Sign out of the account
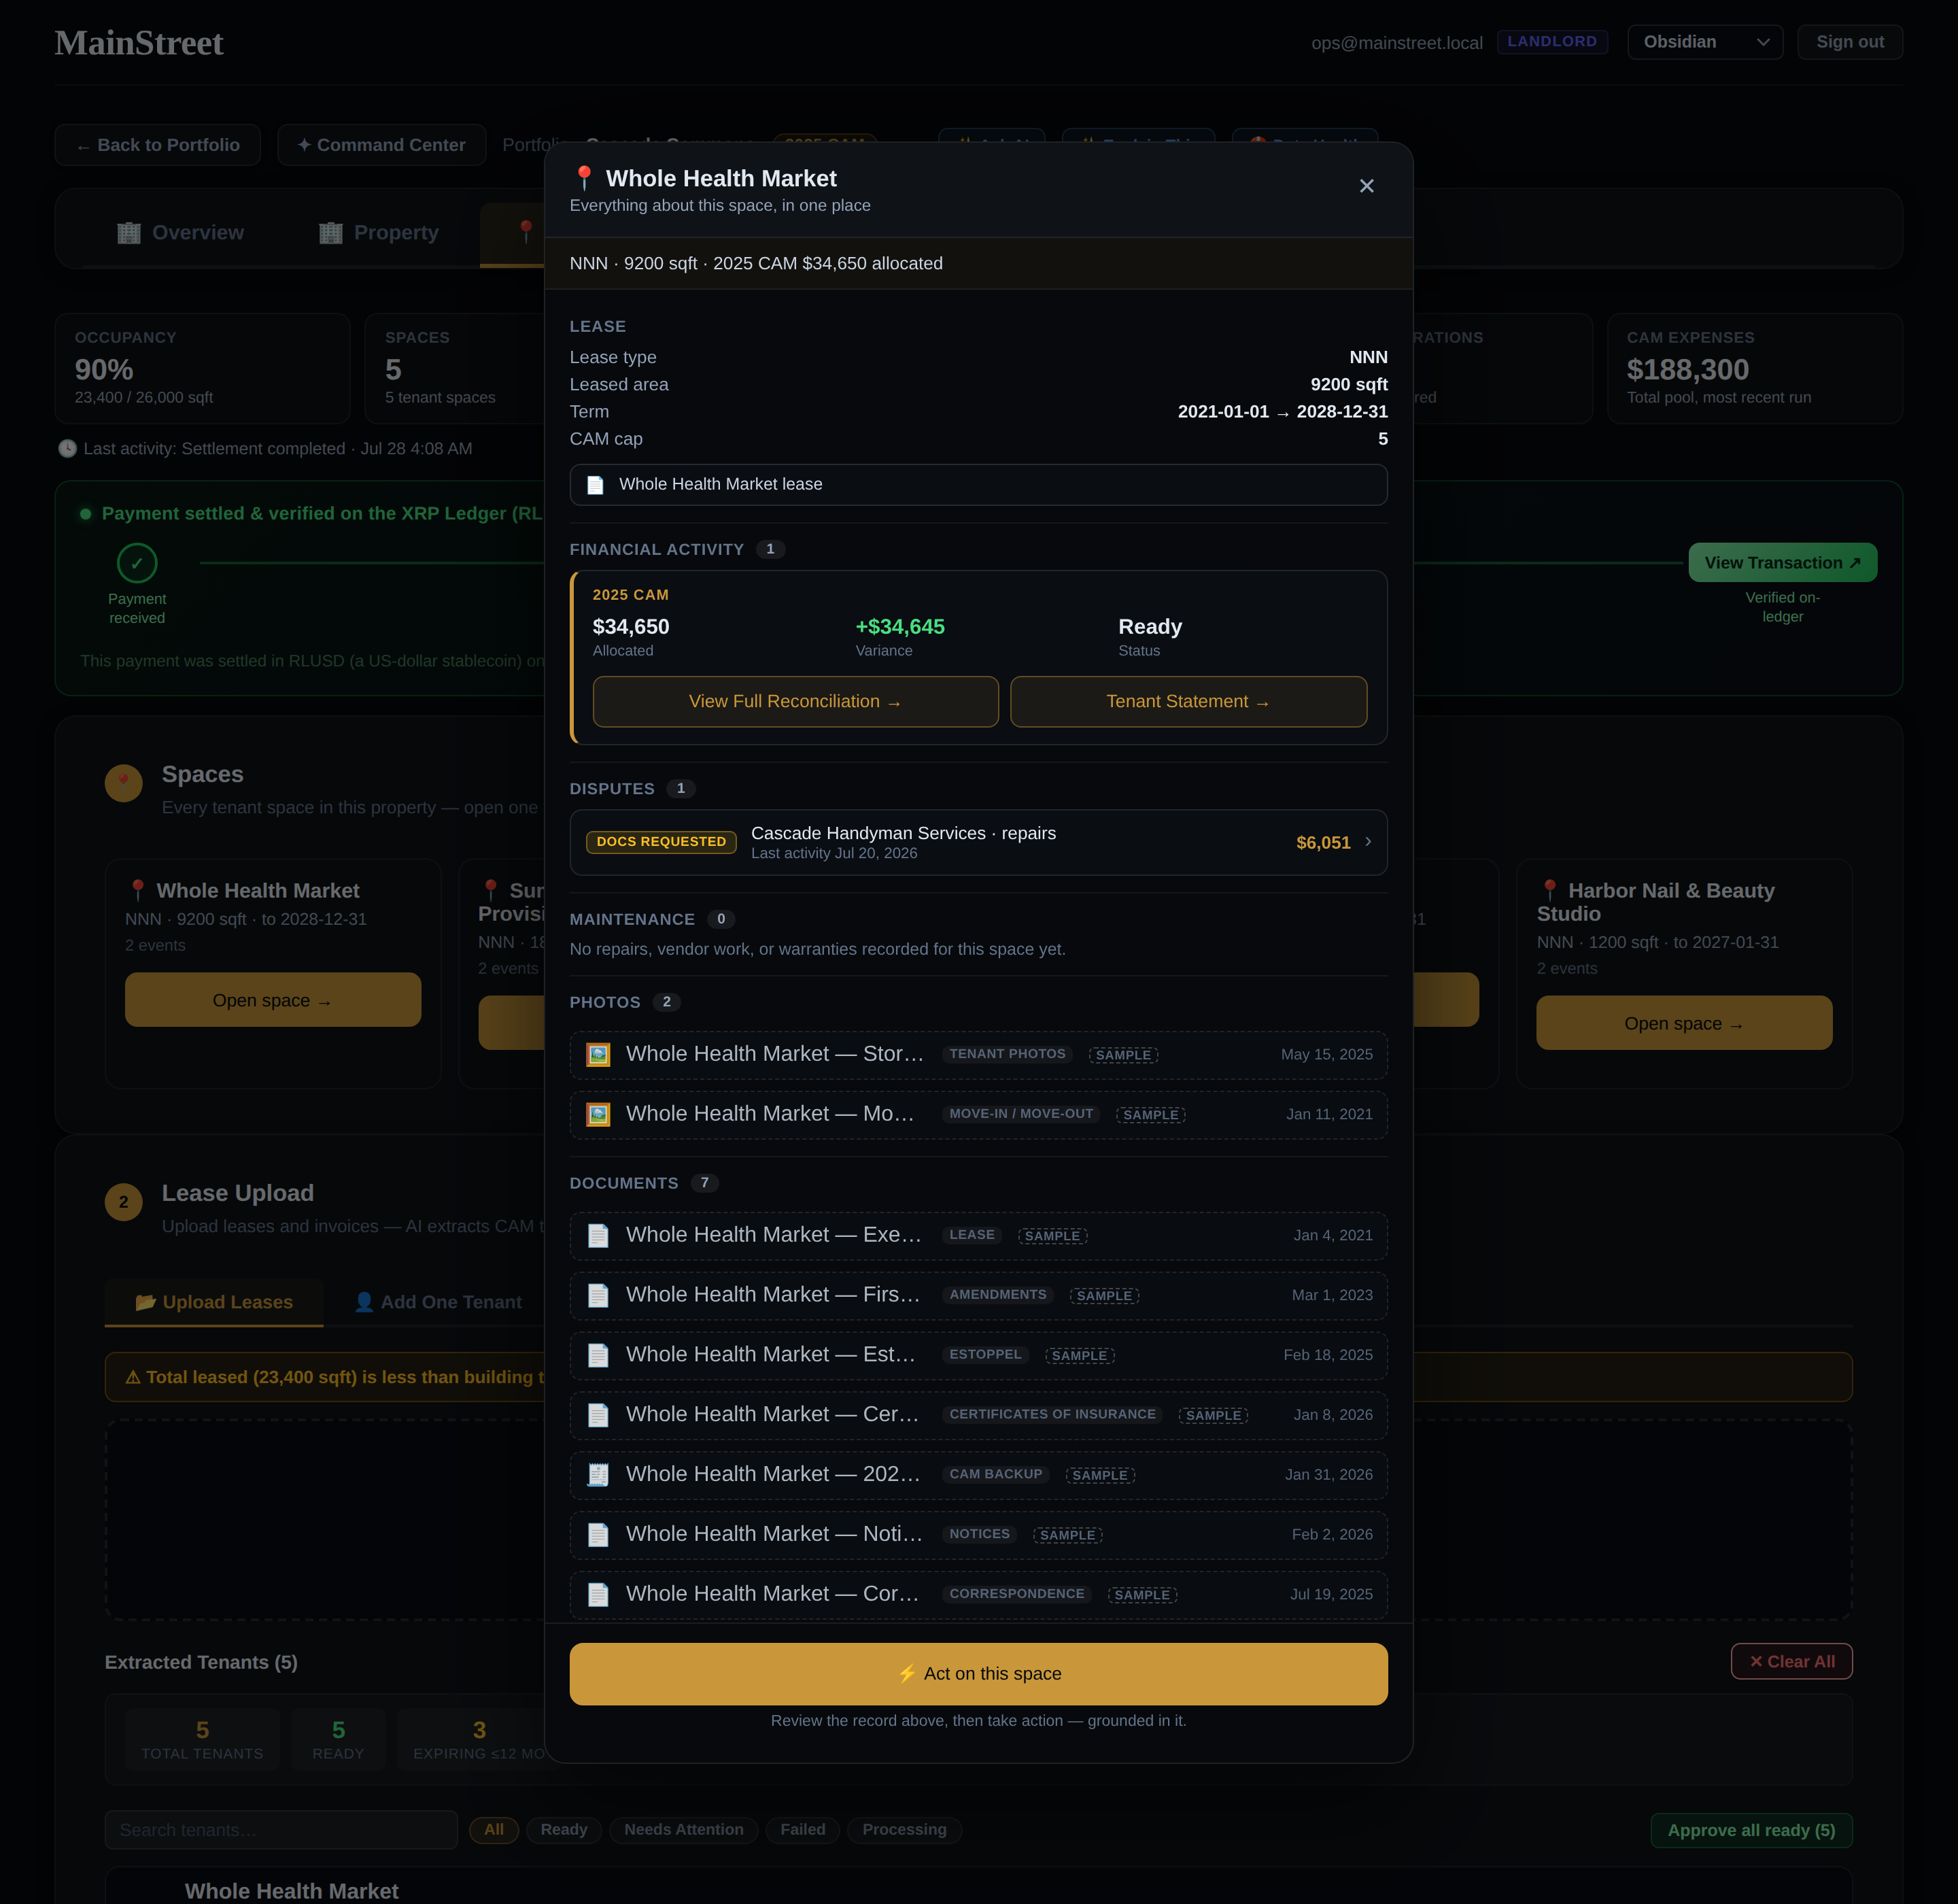The width and height of the screenshot is (1958, 1904). [1850, 42]
